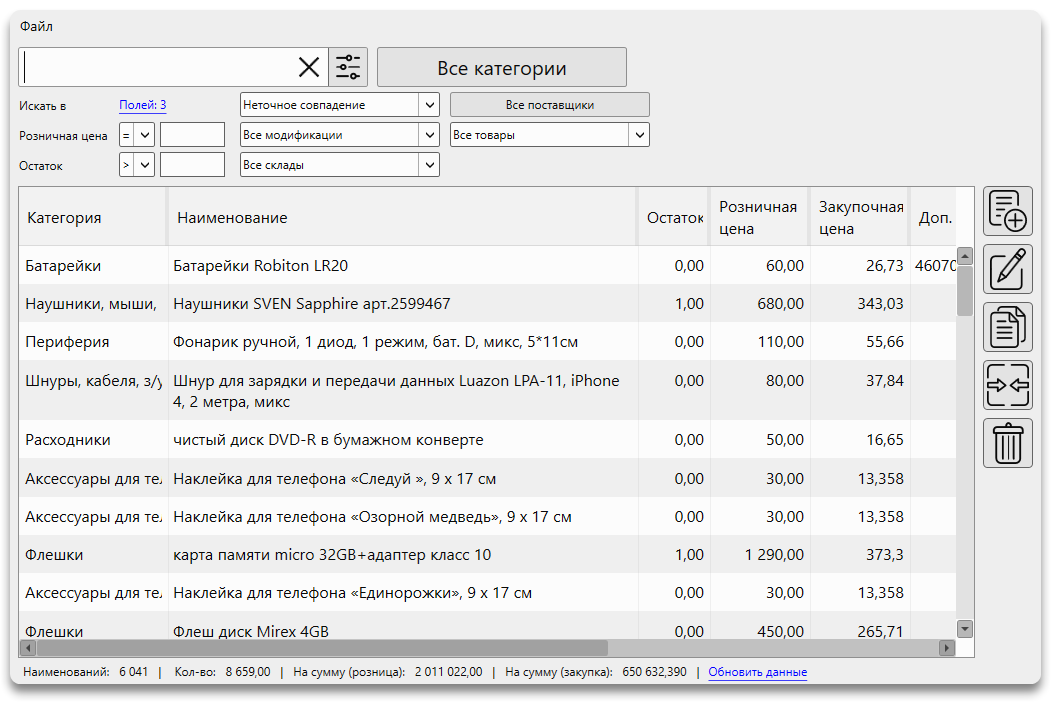Delete selected product with the trash icon
The width and height of the screenshot is (1051, 702).
tap(1007, 443)
